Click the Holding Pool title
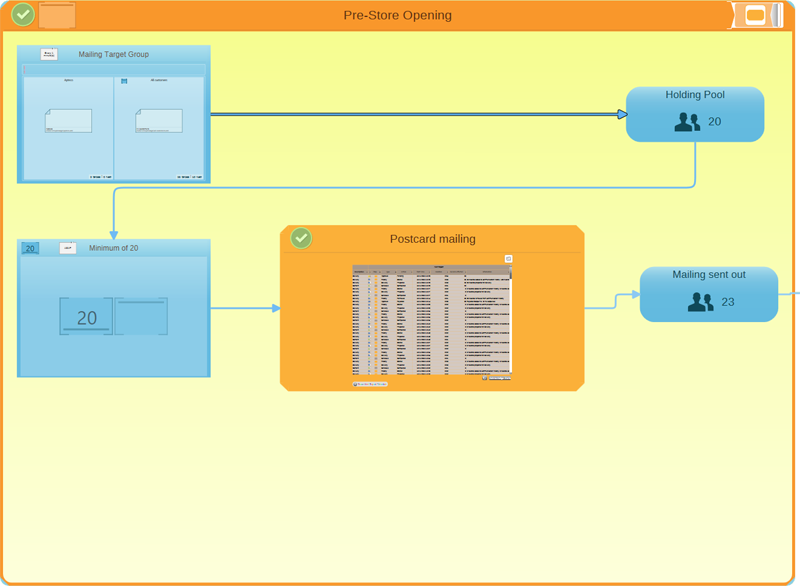800x586 pixels. [694, 95]
